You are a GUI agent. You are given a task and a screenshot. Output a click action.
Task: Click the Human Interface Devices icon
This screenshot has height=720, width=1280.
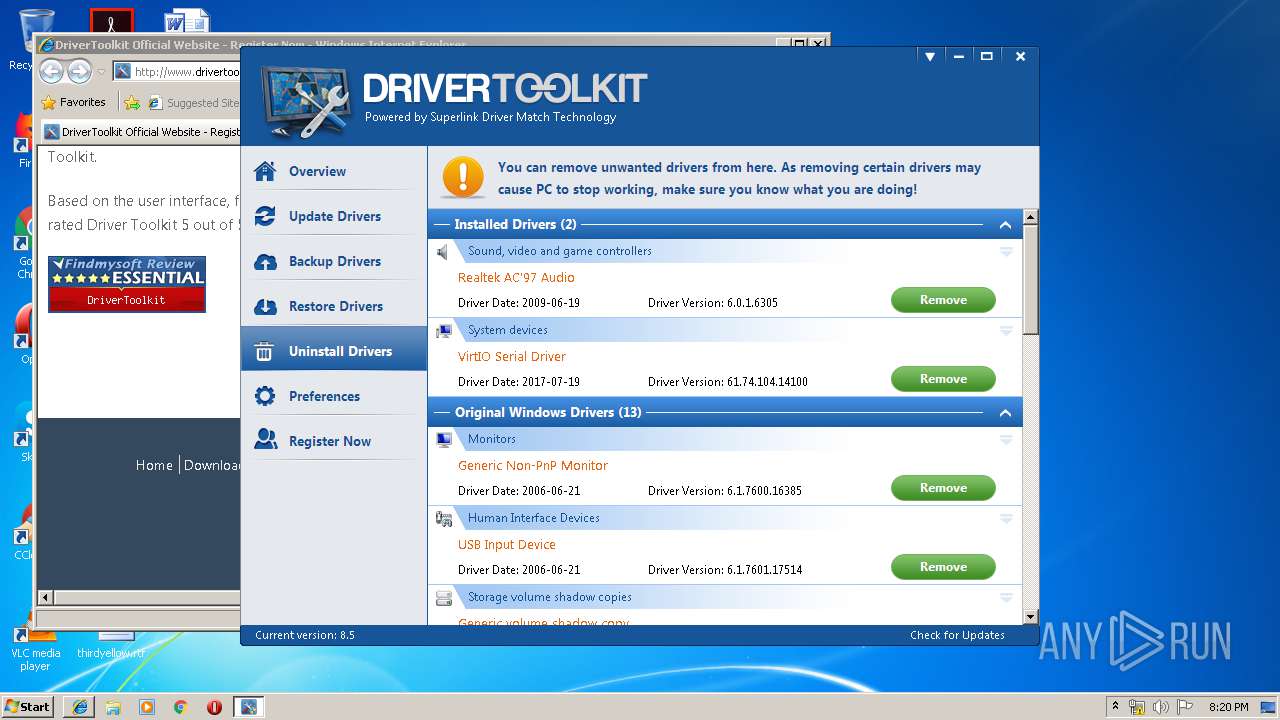pyautogui.click(x=444, y=519)
